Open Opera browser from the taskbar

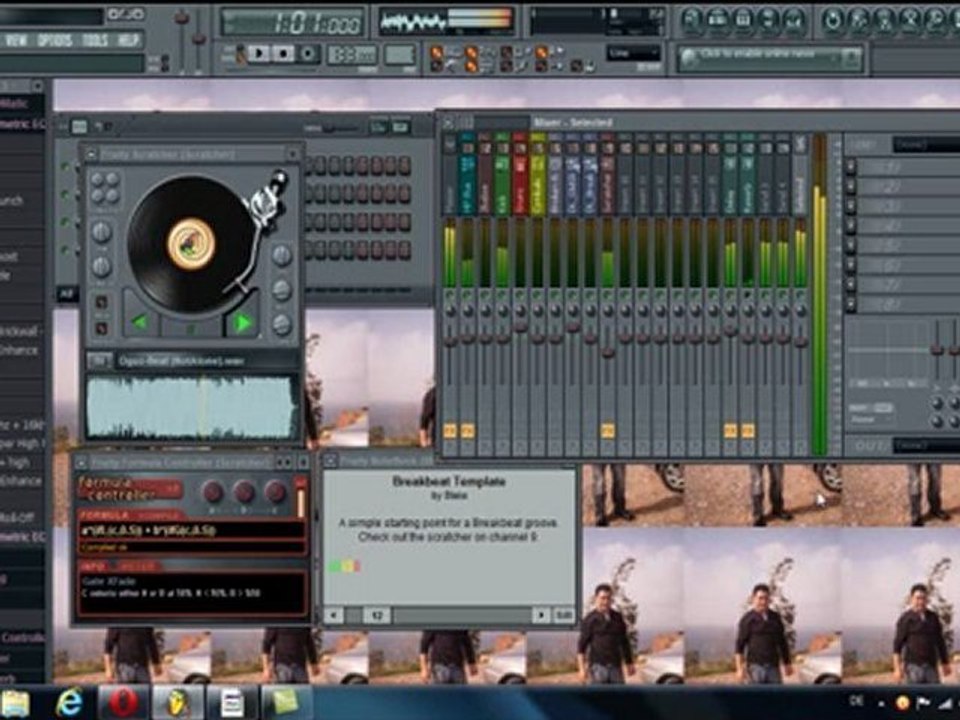click(x=123, y=702)
